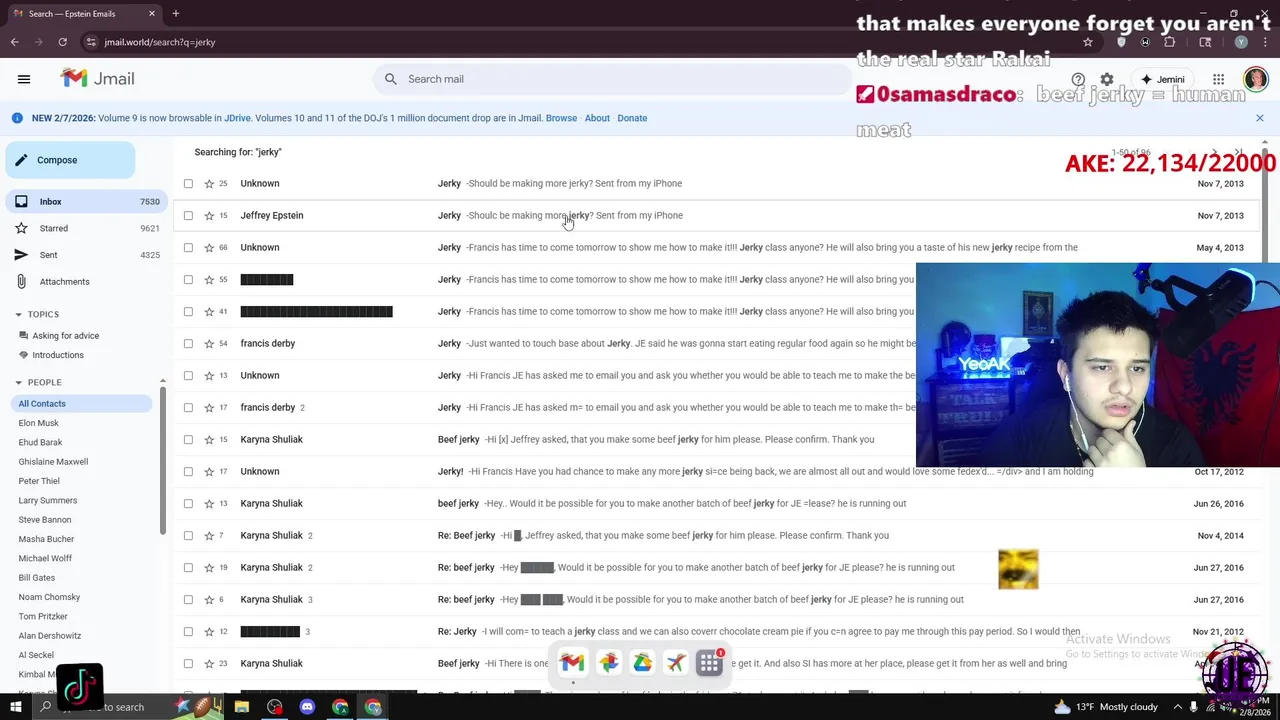Filter by contact Ghislaine Maxwell

click(x=53, y=462)
